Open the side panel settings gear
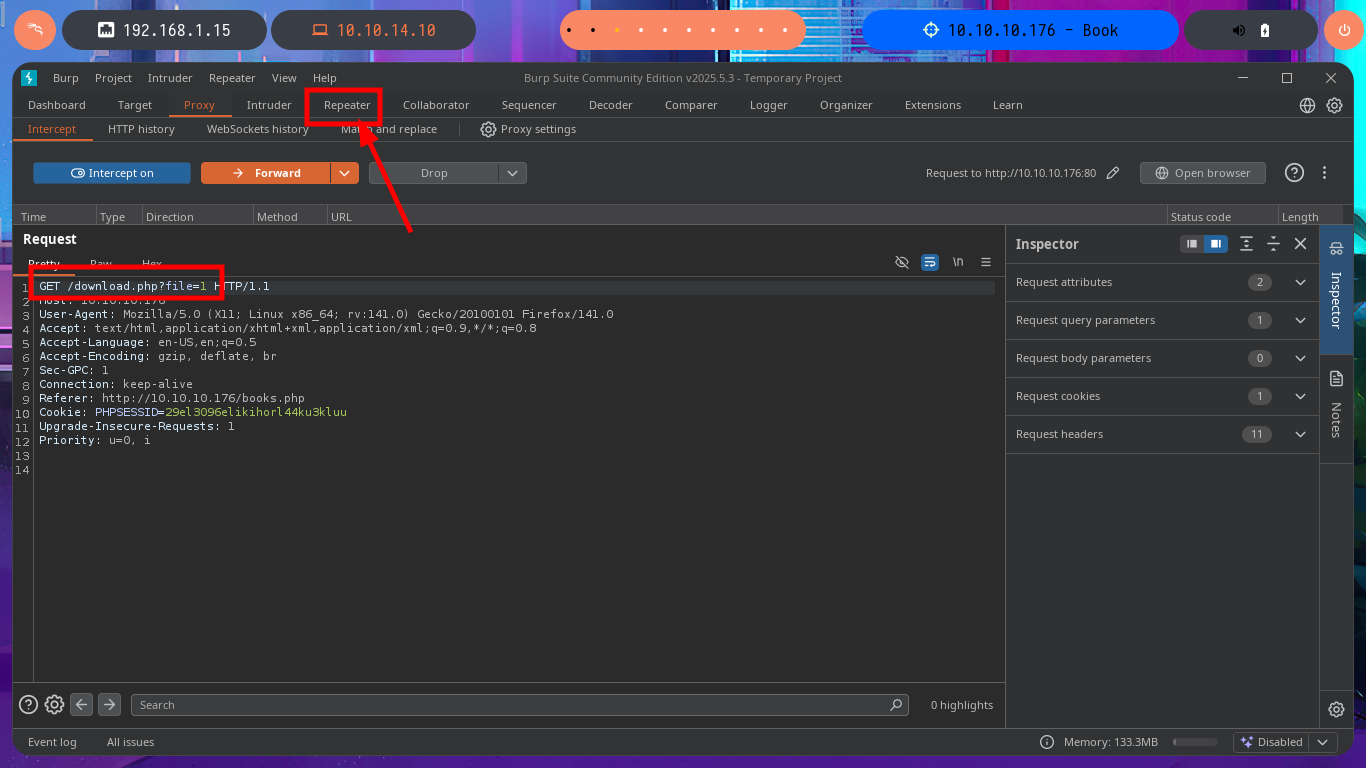1366x768 pixels. tap(1336, 709)
